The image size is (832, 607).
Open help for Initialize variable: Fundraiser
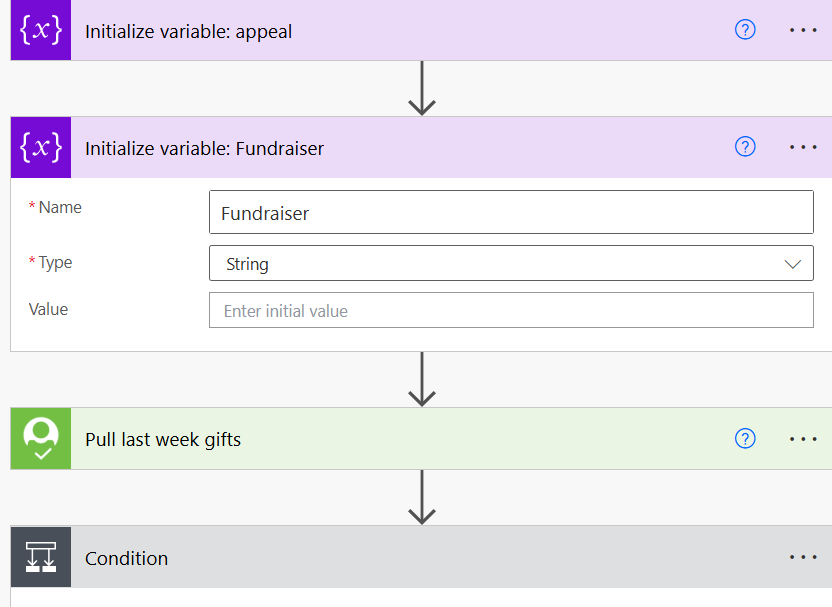pos(745,146)
